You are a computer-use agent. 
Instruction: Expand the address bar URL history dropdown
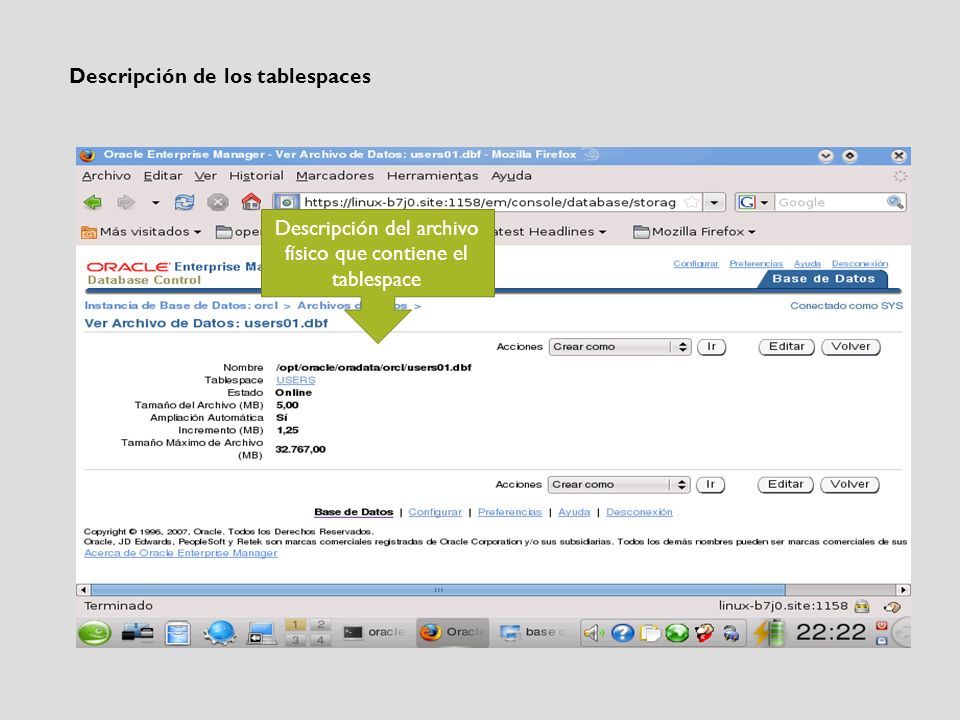[x=714, y=202]
